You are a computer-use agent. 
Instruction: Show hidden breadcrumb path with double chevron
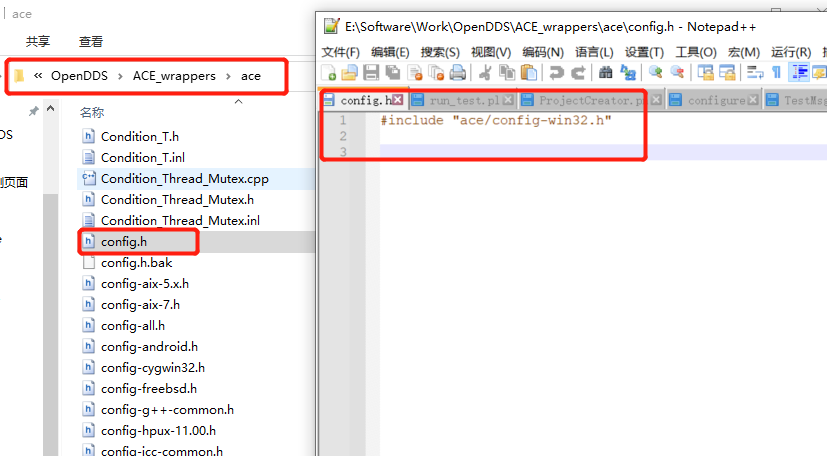click(x=38, y=75)
